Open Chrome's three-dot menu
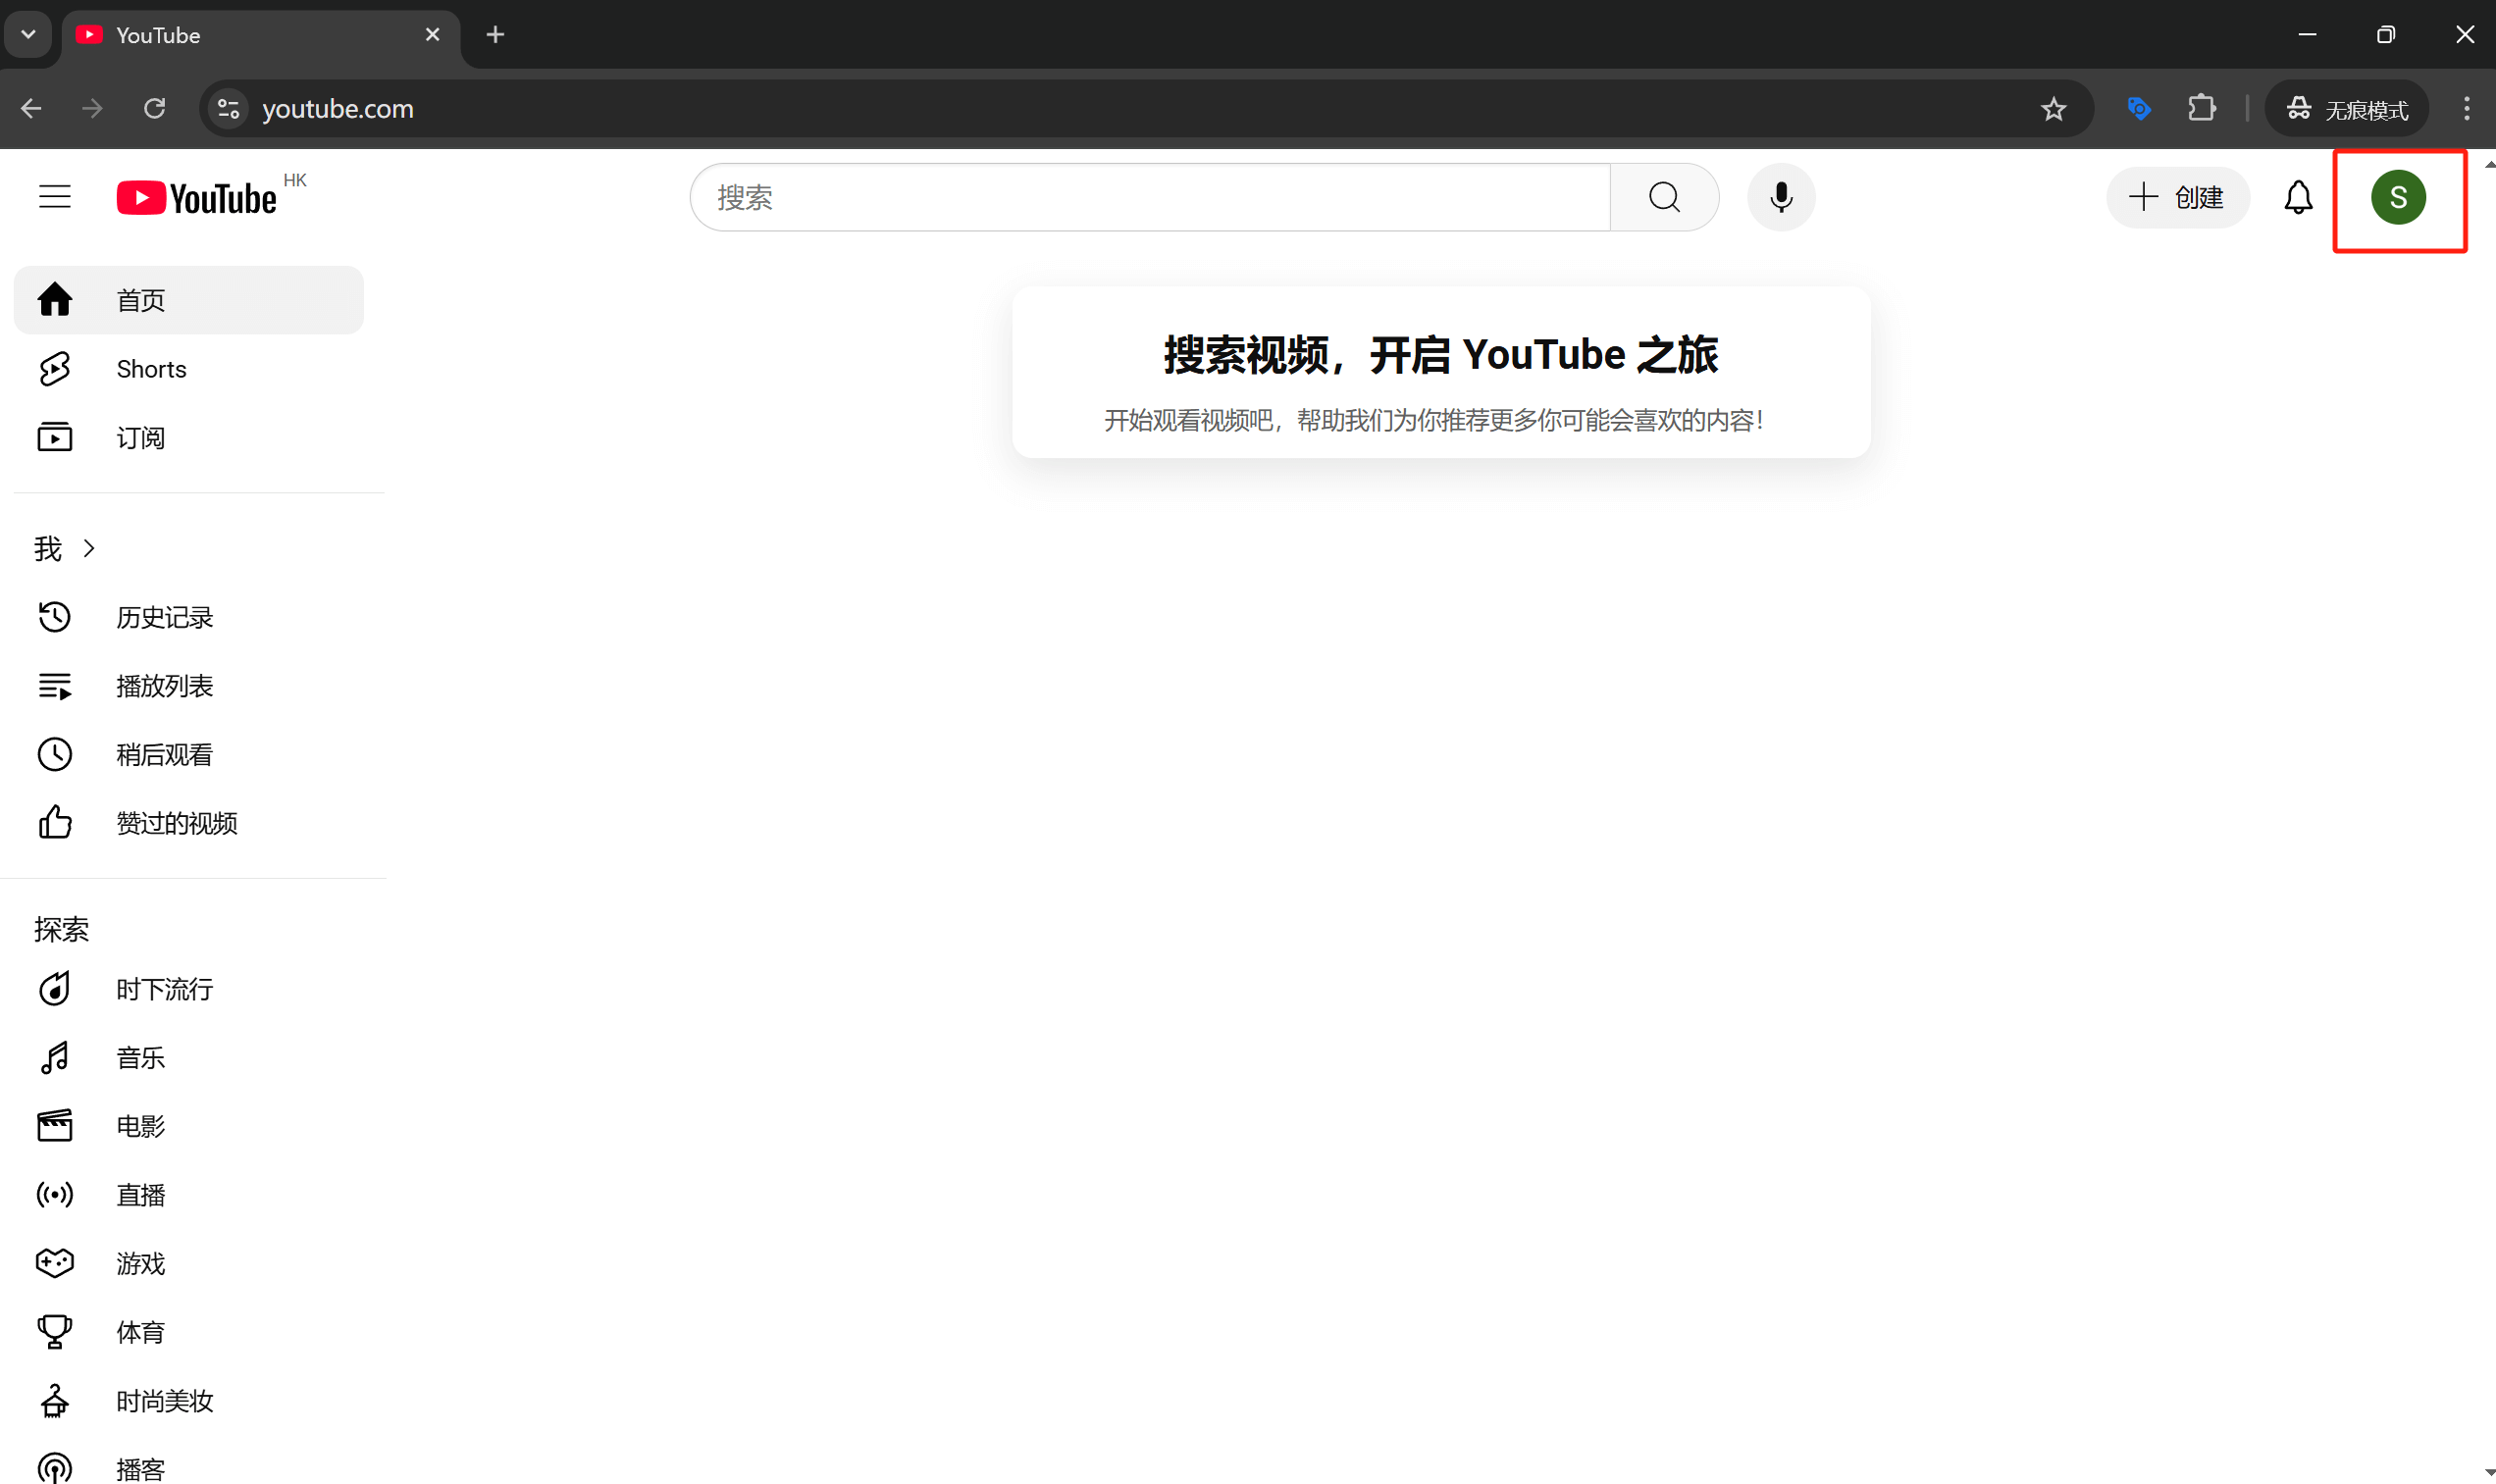This screenshot has width=2496, height=1484. pos(2466,108)
